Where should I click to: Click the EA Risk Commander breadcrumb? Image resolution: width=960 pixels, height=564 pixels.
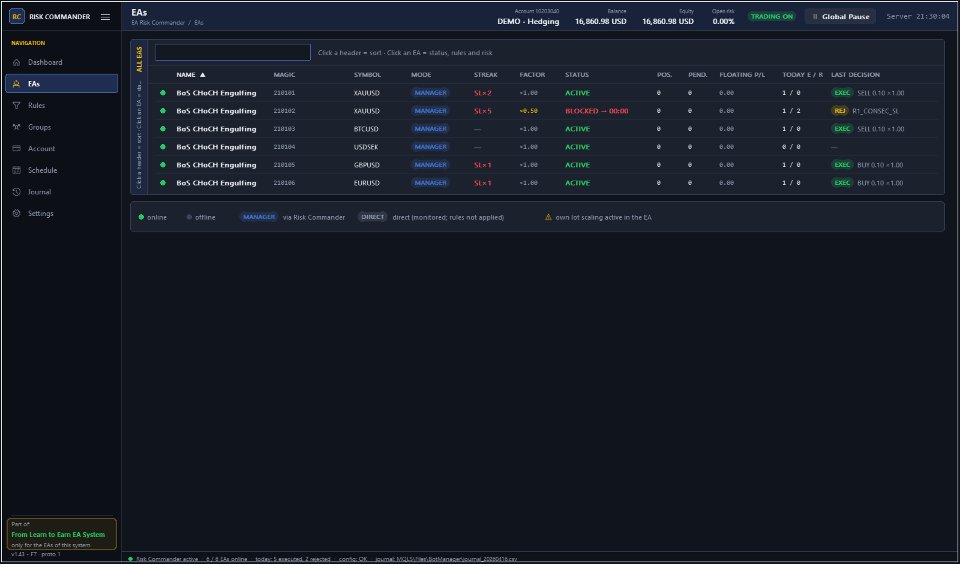[x=157, y=23]
